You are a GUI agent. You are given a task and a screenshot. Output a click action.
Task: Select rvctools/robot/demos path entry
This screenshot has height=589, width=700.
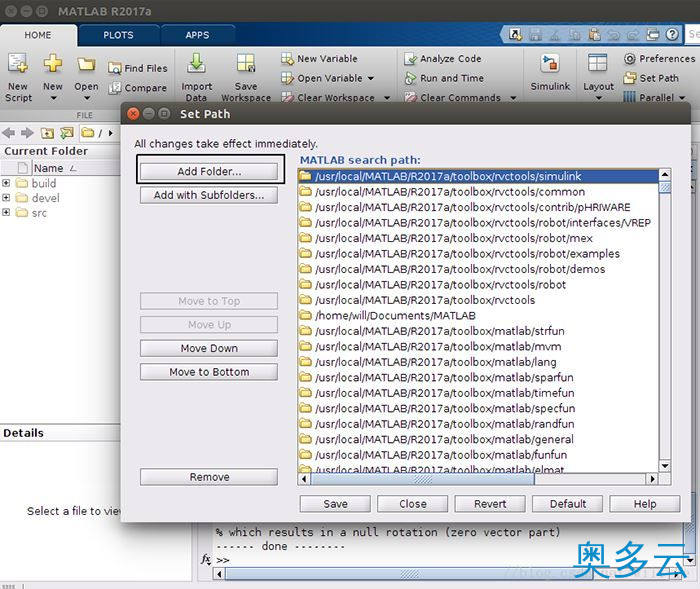click(x=478, y=269)
